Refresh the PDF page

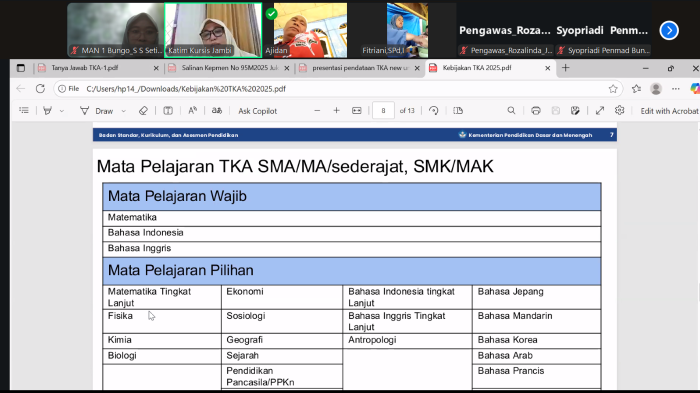40,89
